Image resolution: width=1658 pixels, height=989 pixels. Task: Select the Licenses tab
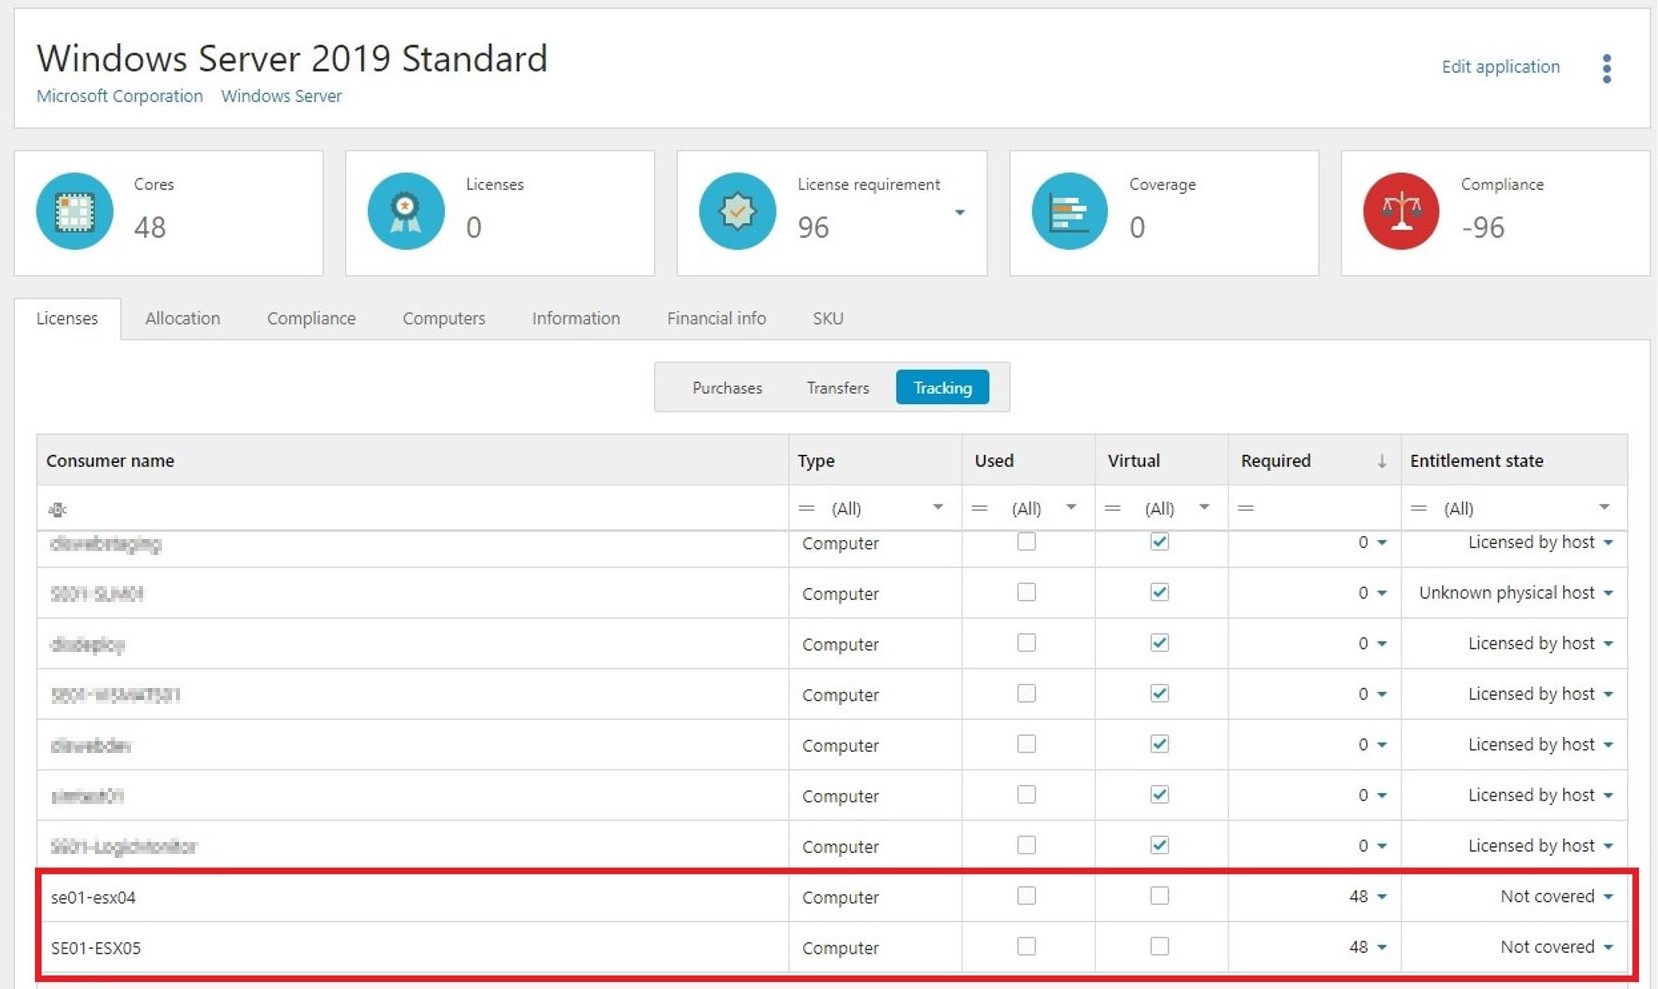click(x=67, y=318)
